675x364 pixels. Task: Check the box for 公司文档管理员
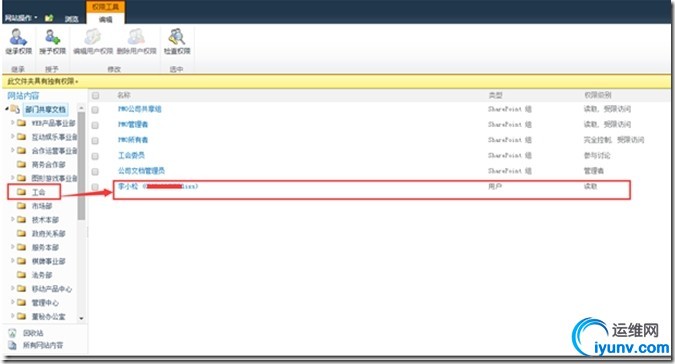point(95,172)
